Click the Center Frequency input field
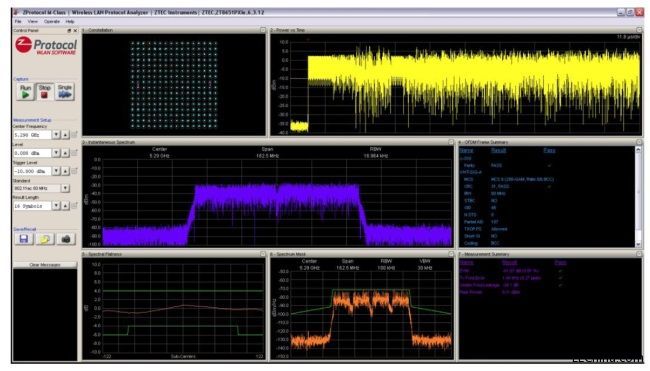 click(32, 135)
